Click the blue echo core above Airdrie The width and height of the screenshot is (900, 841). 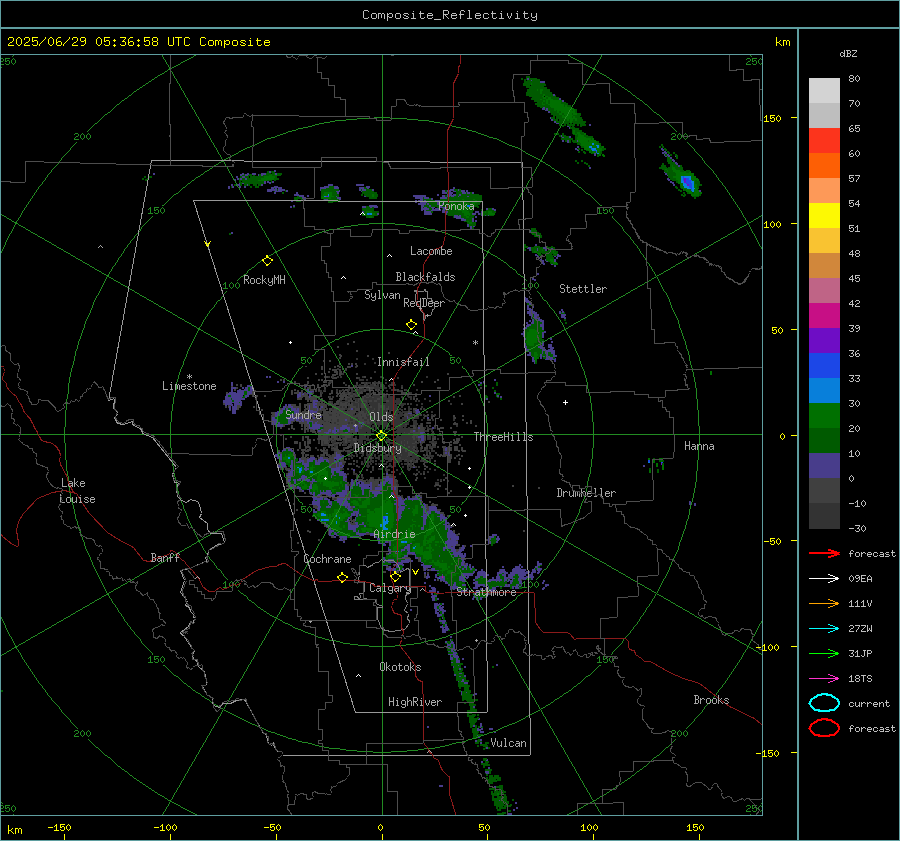point(385,521)
